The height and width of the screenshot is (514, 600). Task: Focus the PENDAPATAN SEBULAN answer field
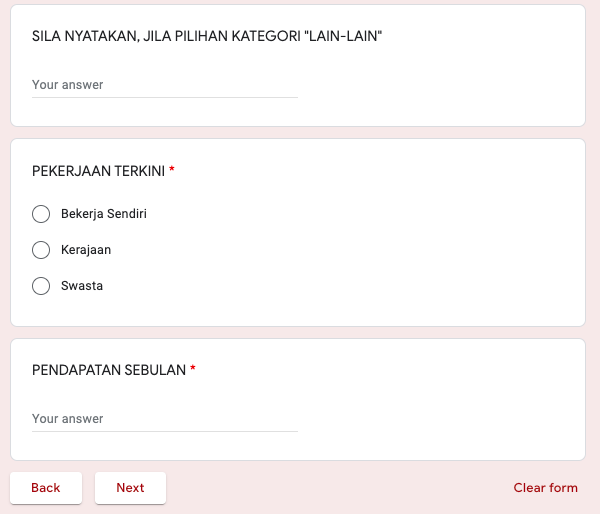[x=165, y=419]
